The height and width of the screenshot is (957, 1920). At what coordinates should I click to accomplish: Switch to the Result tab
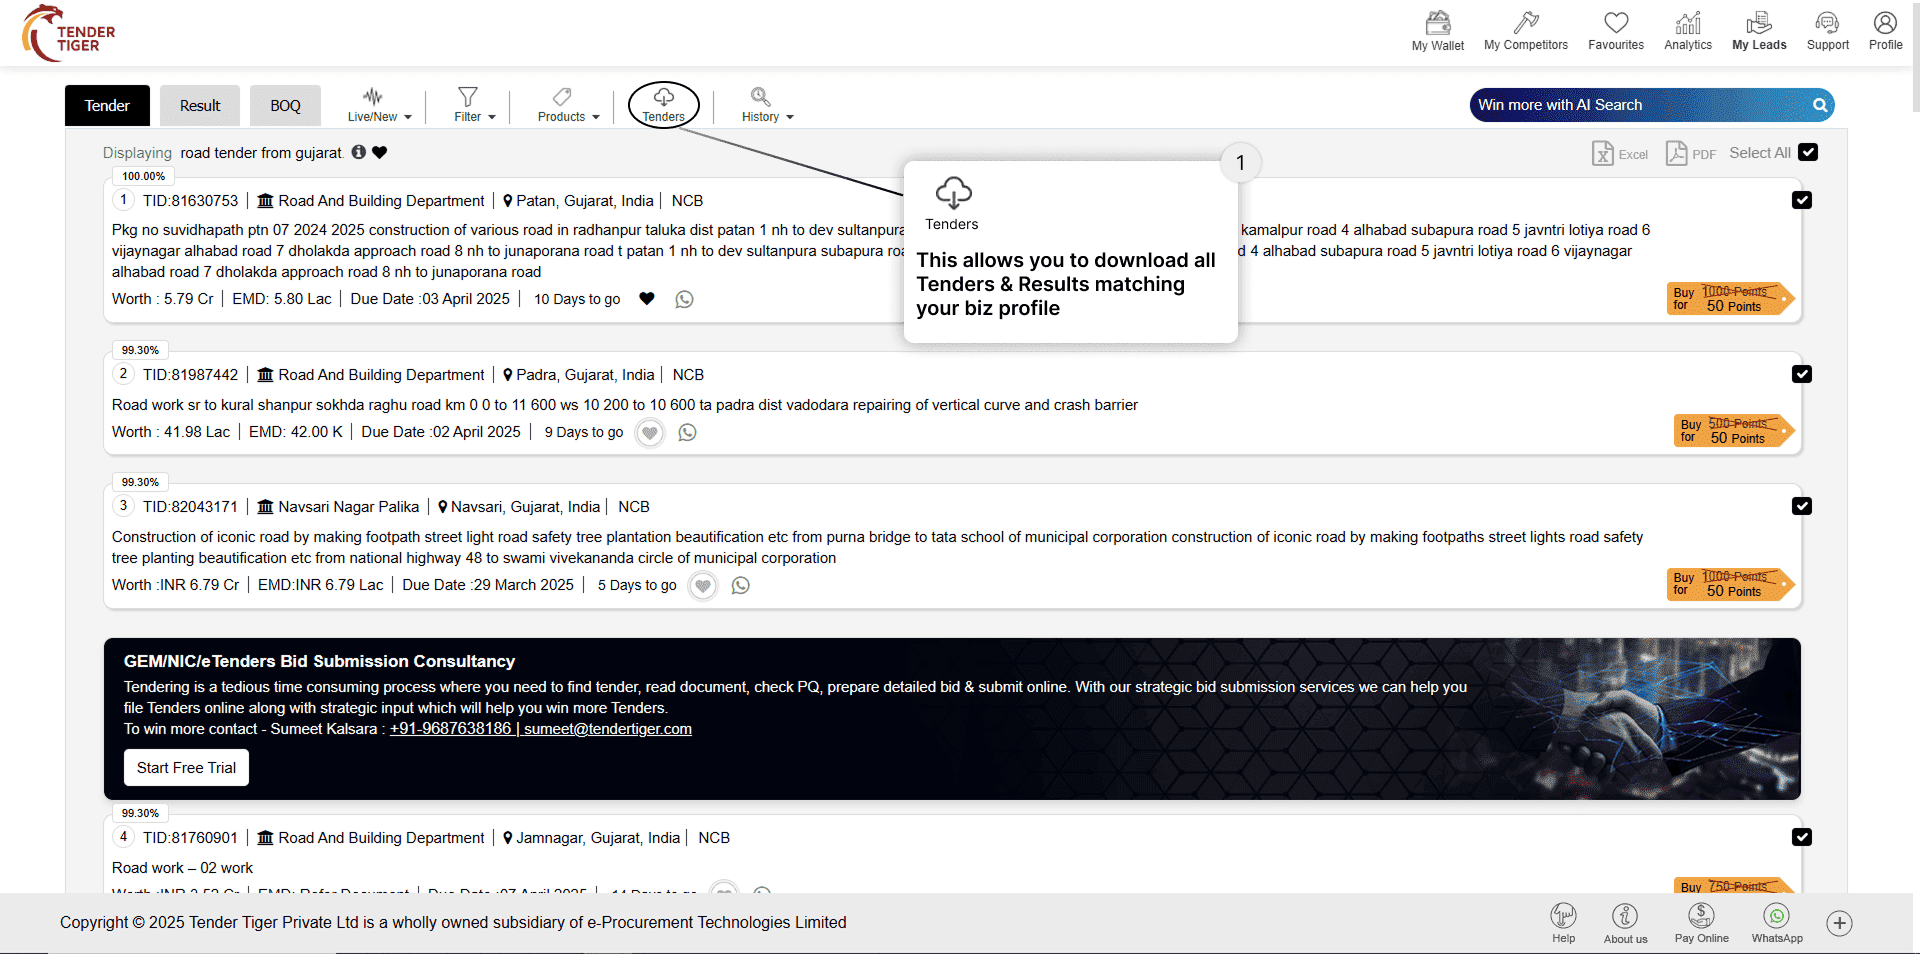[x=200, y=106]
